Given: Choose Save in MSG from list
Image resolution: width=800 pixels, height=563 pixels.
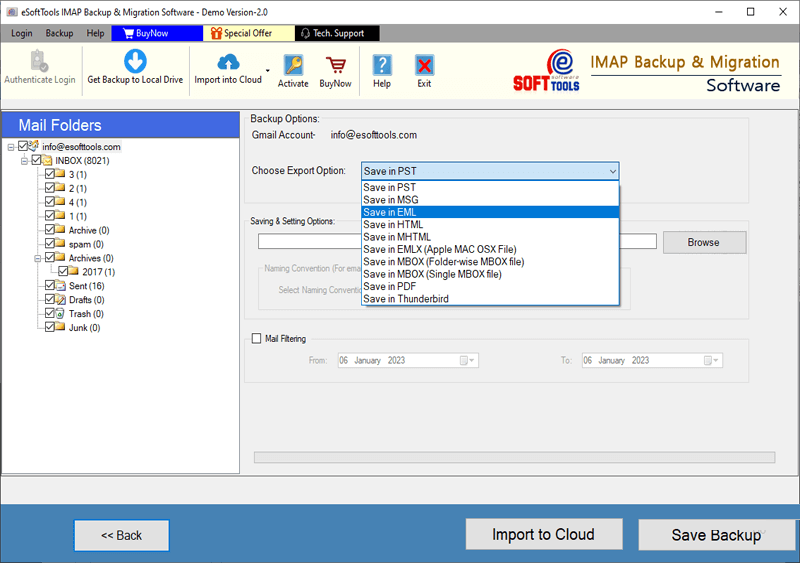Looking at the screenshot, I should (x=490, y=200).
